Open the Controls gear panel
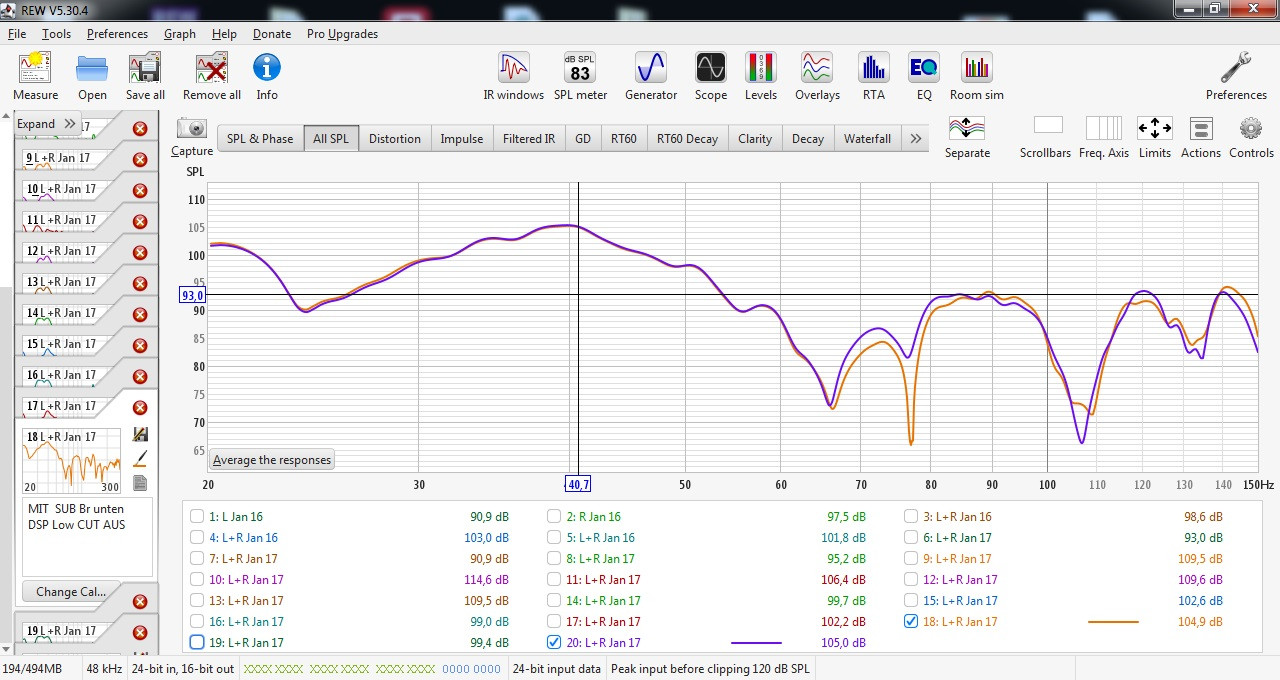Screen dimensions: 1280x680 pos(1250,137)
